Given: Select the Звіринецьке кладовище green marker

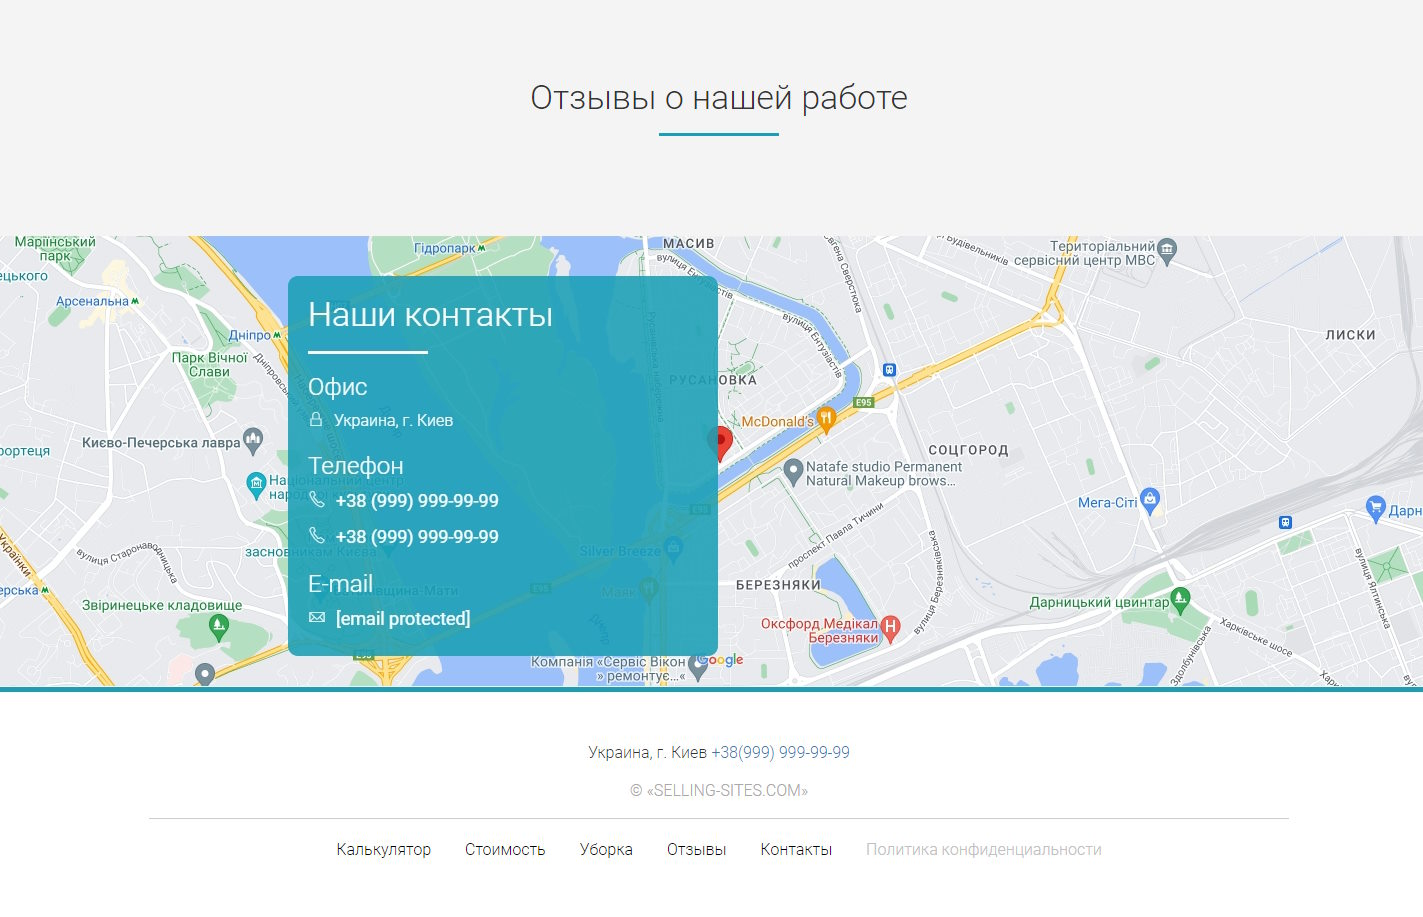Looking at the screenshot, I should 219,628.
